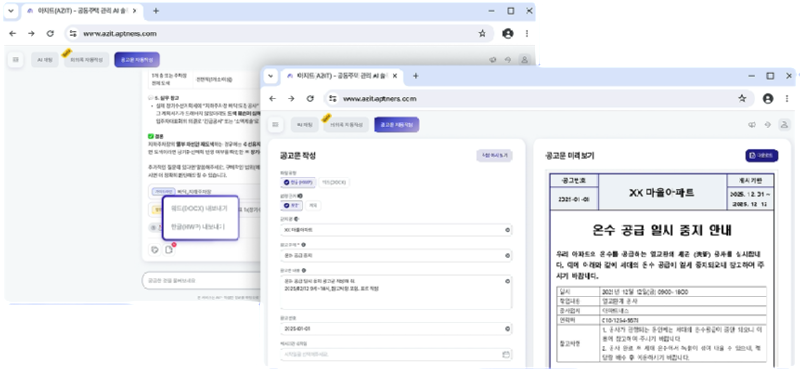This screenshot has width=800, height=369.
Task: Toggle sidebar hamburger in back window
Action: tap(15, 60)
